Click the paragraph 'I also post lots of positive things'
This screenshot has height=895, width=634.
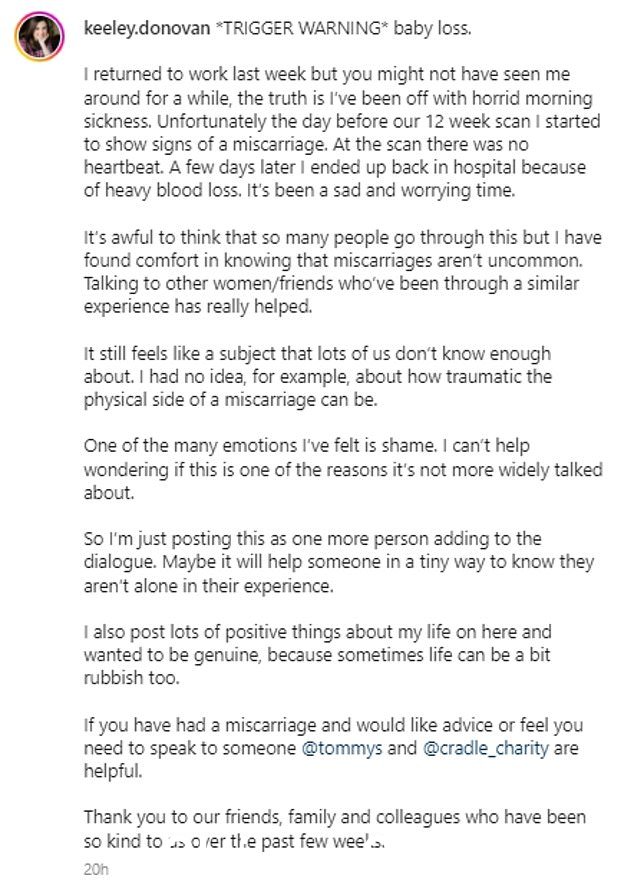[x=318, y=655]
